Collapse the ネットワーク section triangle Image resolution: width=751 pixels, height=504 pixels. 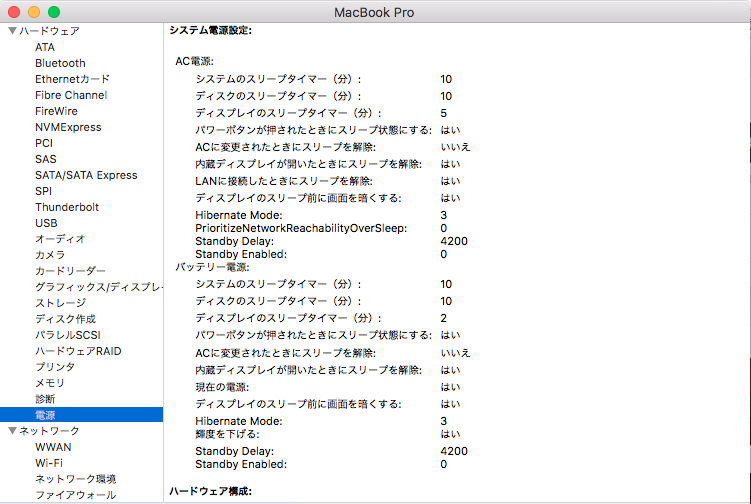click(x=12, y=431)
